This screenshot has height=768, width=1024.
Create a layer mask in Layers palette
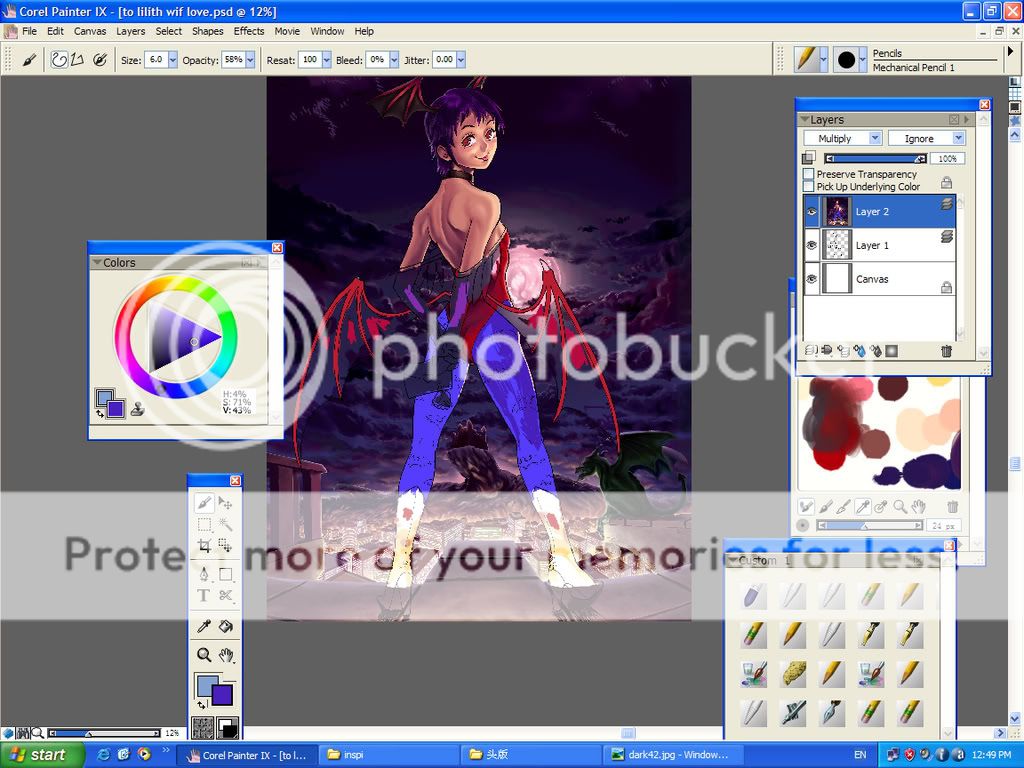[891, 351]
